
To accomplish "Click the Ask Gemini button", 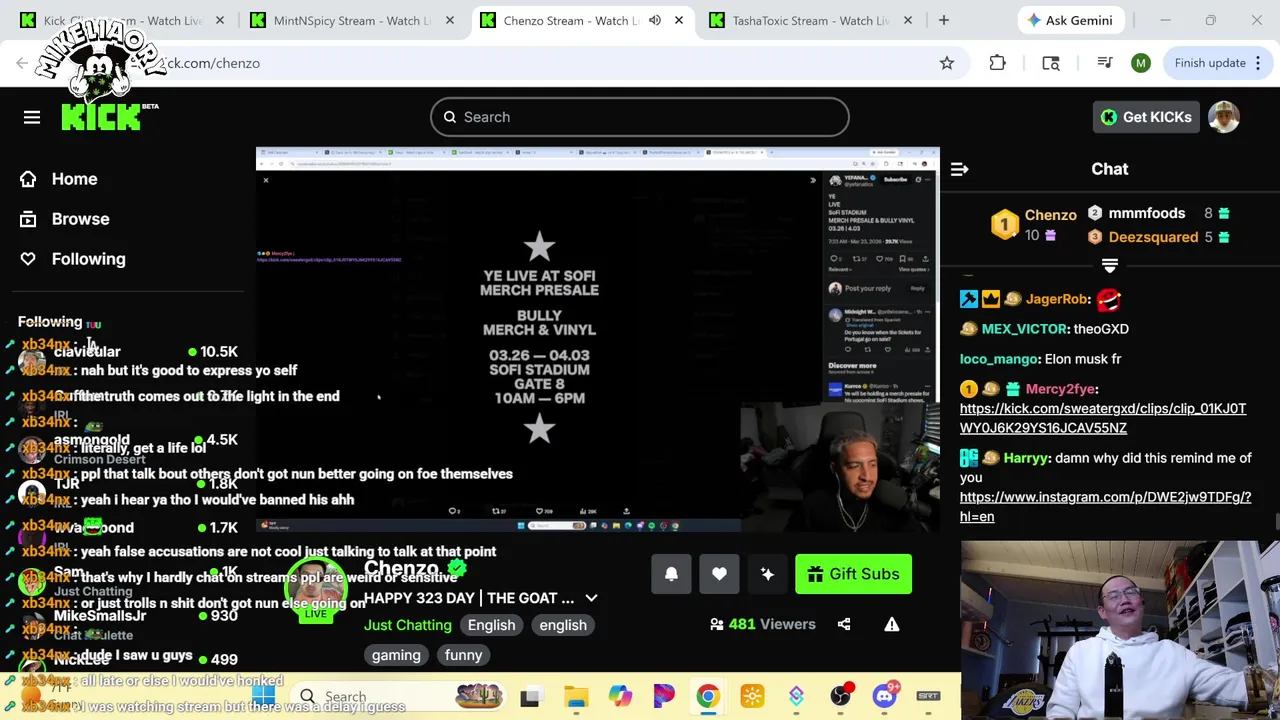I will coord(1072,20).
